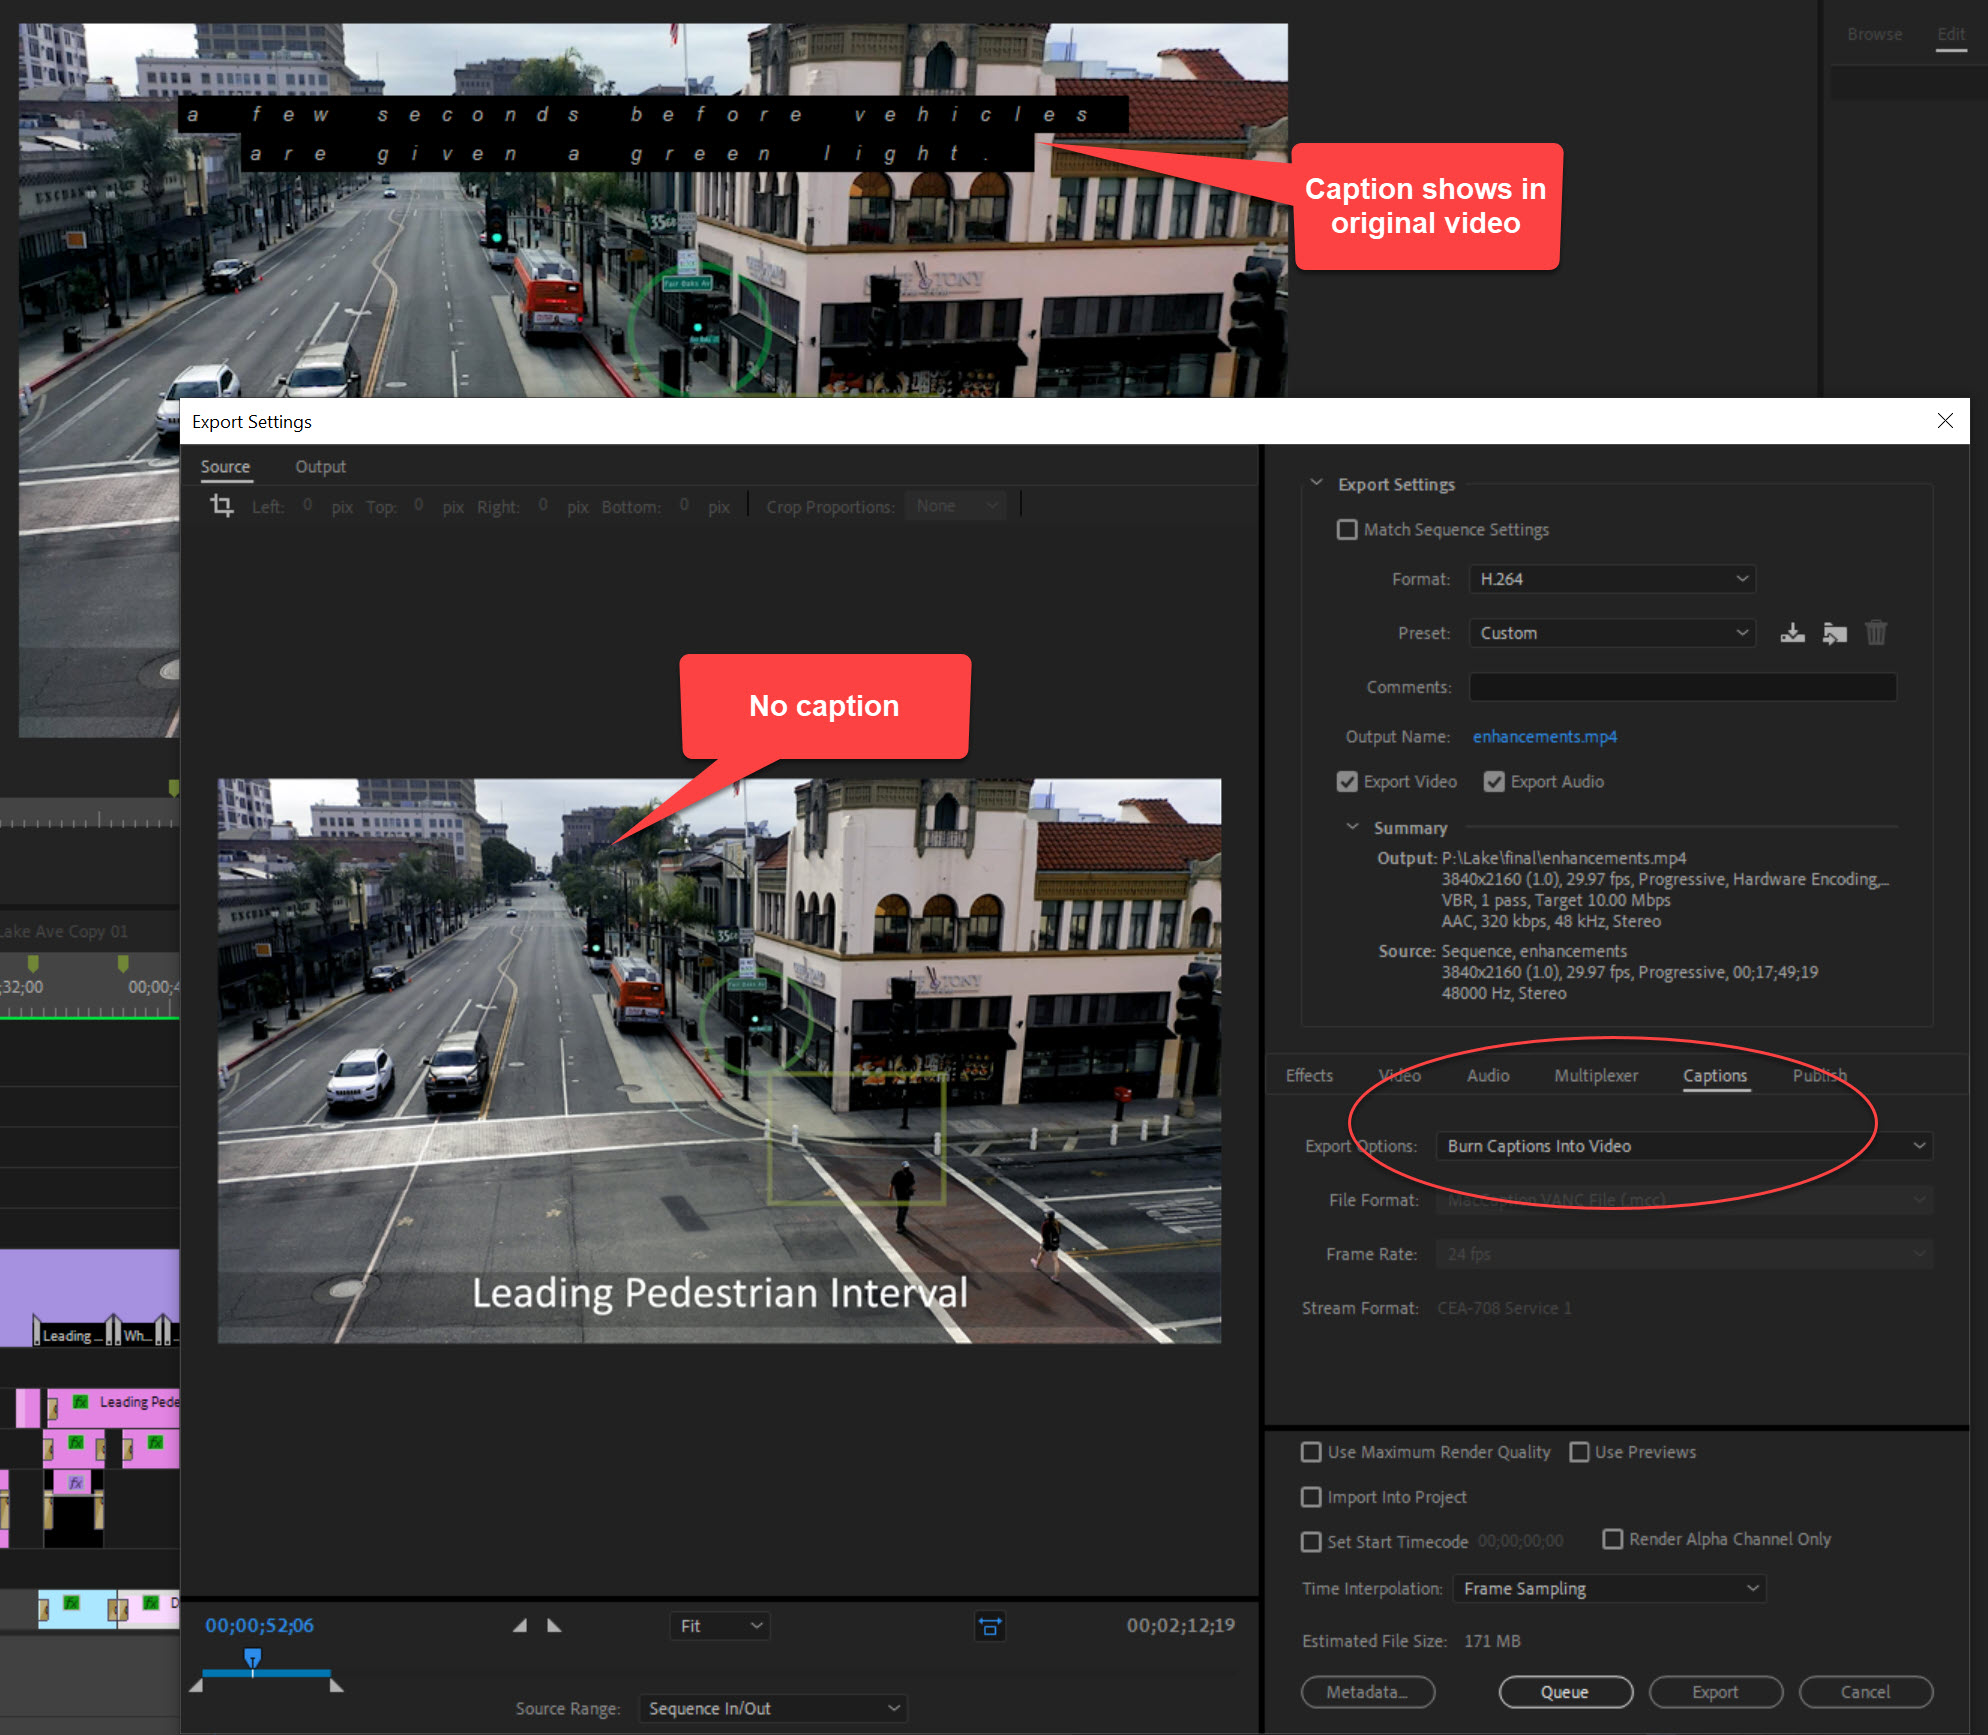
Task: Enable Match Sequence Settings
Action: (1347, 529)
